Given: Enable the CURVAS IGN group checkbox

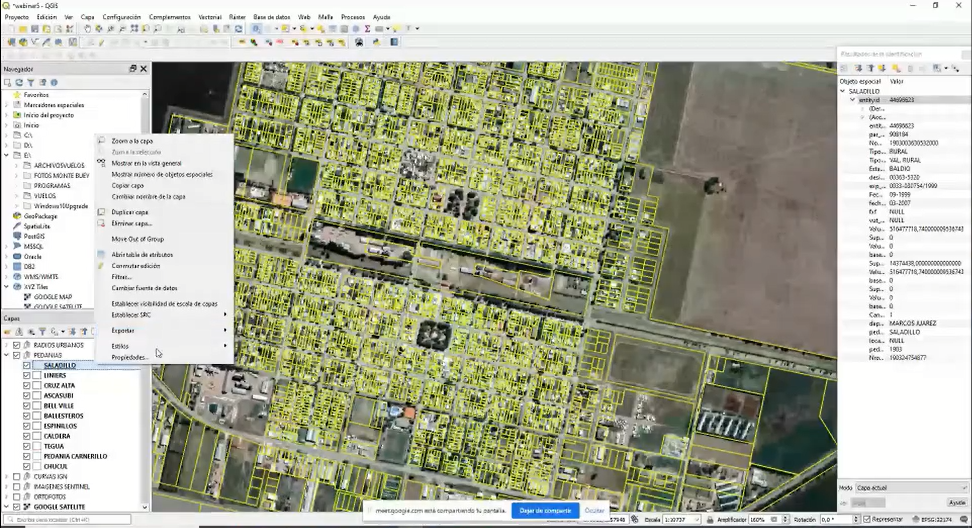Looking at the screenshot, I should pyautogui.click(x=17, y=477).
